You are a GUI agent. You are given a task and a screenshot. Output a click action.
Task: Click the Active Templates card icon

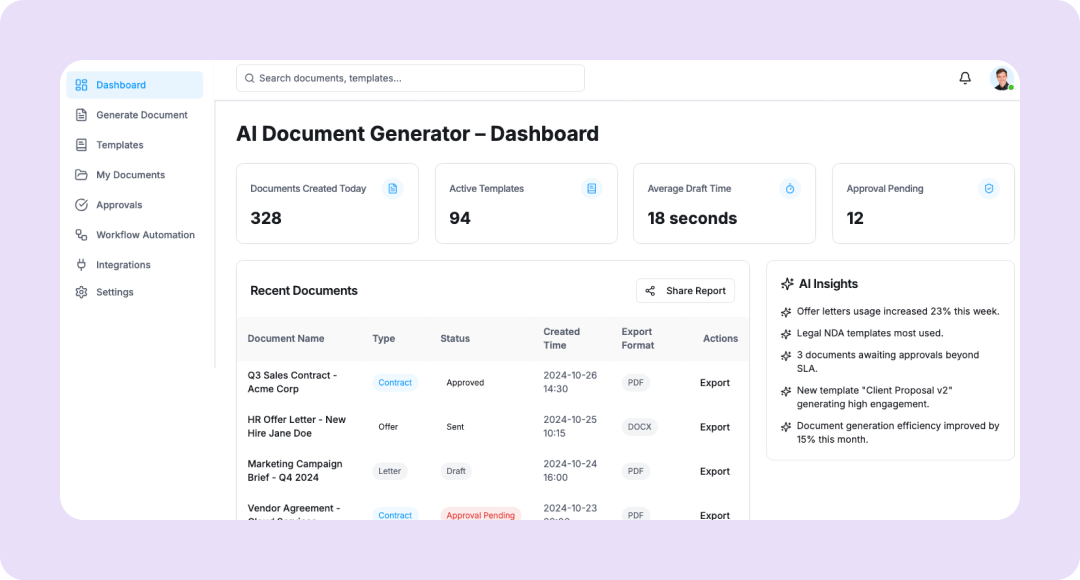(591, 188)
